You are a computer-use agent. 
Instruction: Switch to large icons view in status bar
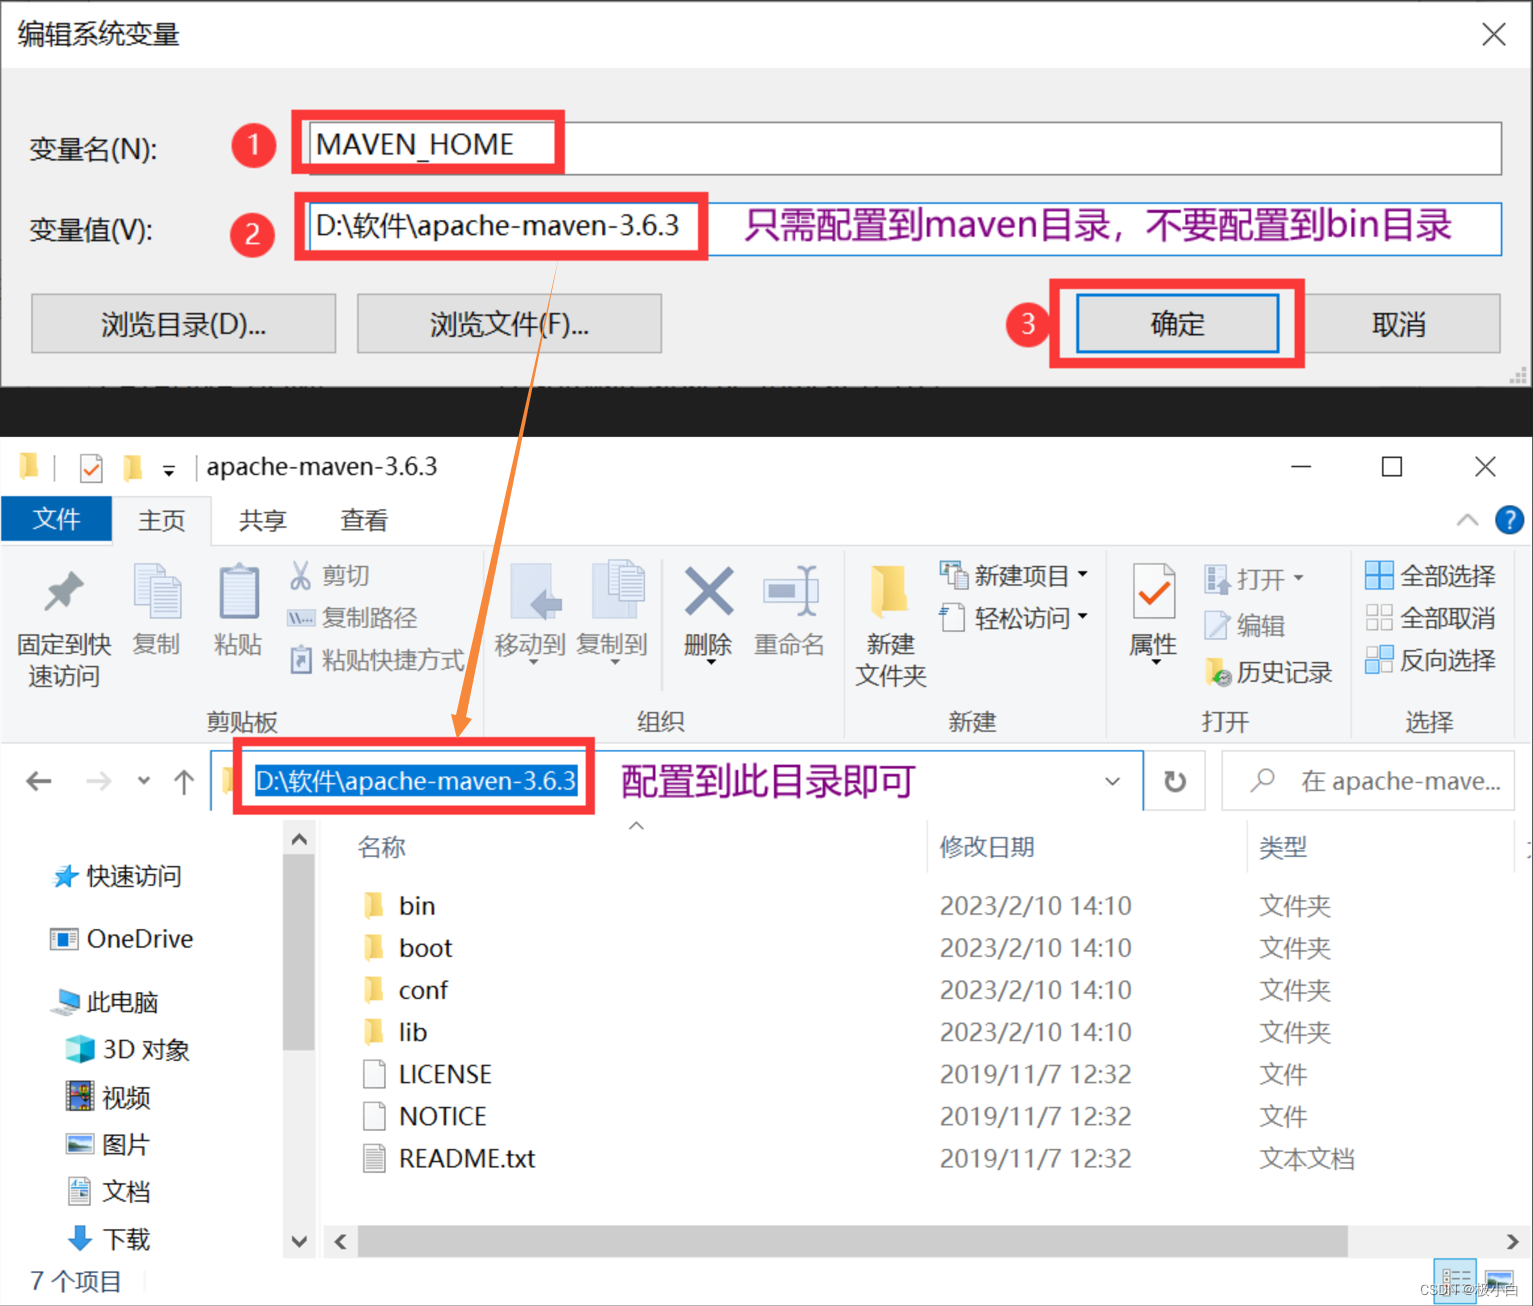tap(1499, 1281)
